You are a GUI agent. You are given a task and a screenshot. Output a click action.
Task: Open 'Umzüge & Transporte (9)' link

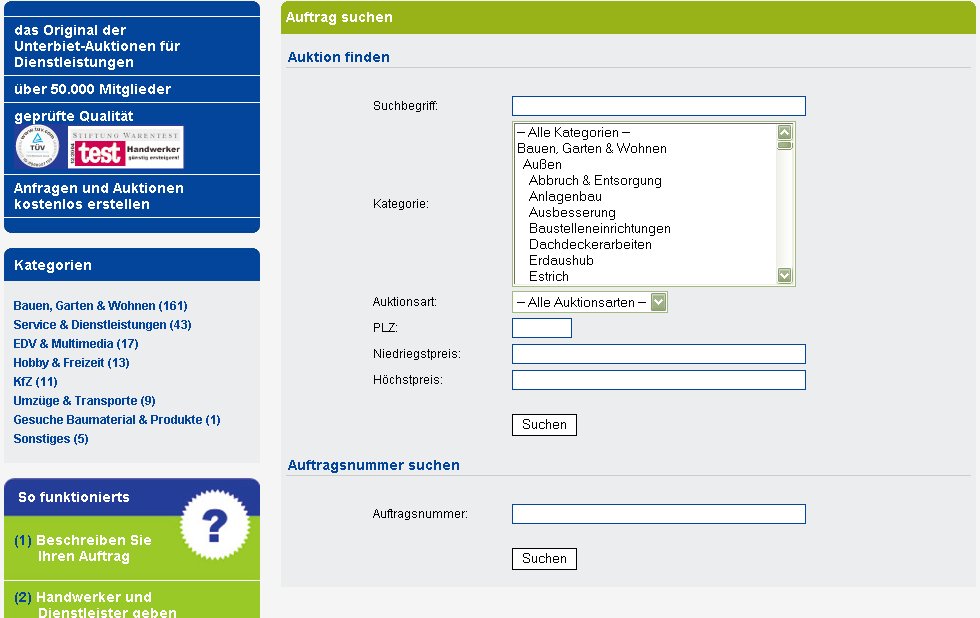[x=84, y=401]
